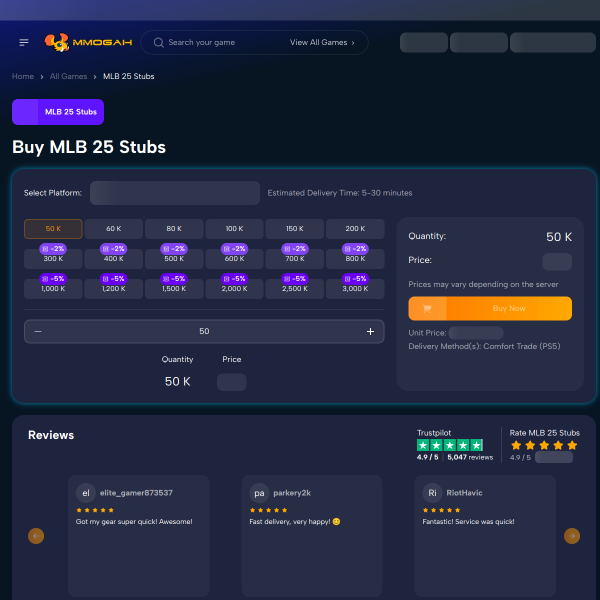
Task: Open All Games breadcrumb
Action: tap(68, 77)
